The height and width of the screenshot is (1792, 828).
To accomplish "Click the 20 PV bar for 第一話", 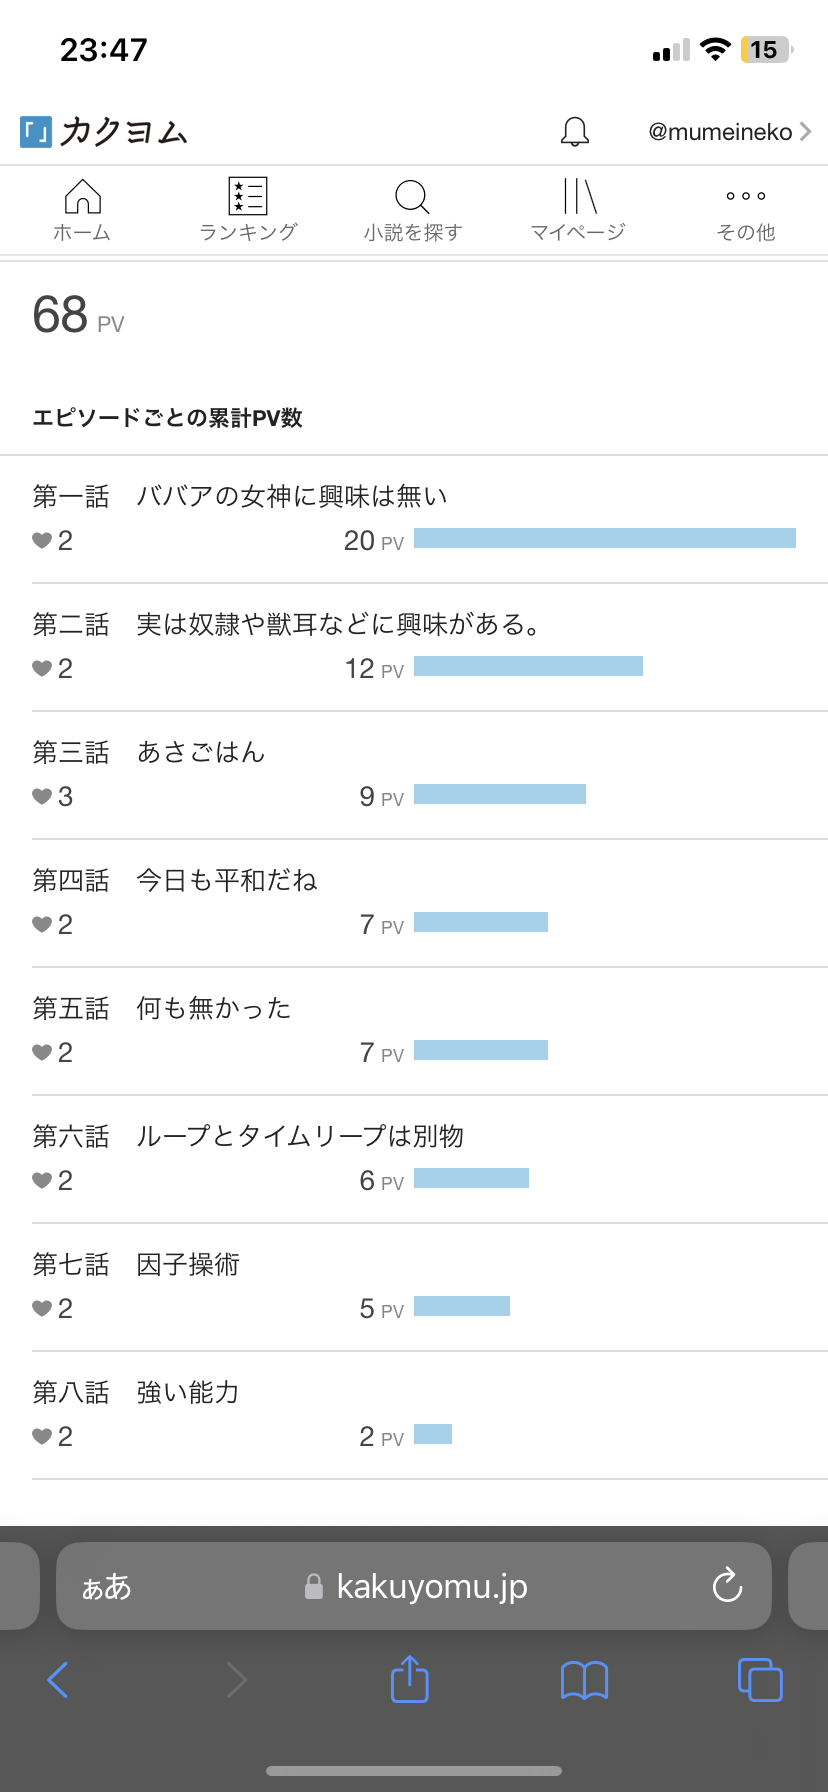I will pyautogui.click(x=604, y=538).
